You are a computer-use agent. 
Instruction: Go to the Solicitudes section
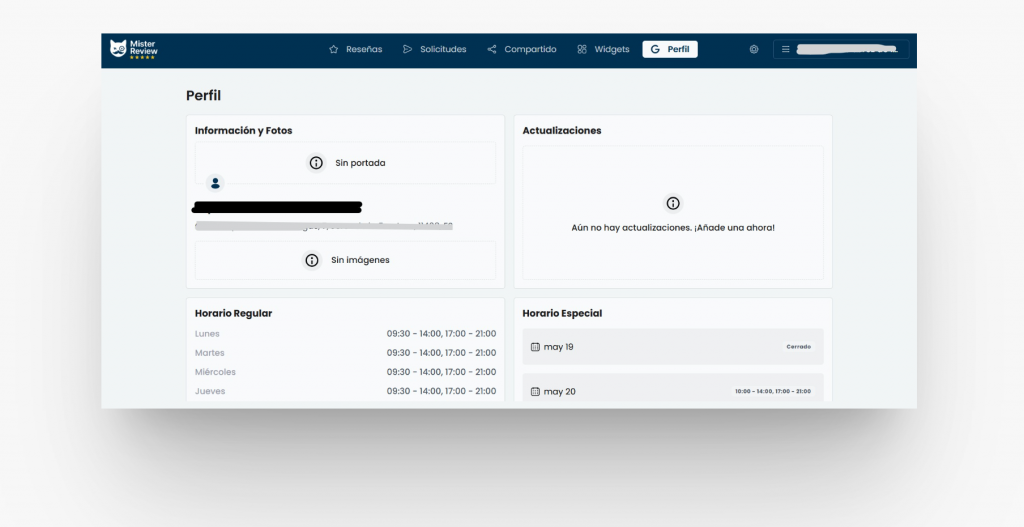(x=434, y=49)
